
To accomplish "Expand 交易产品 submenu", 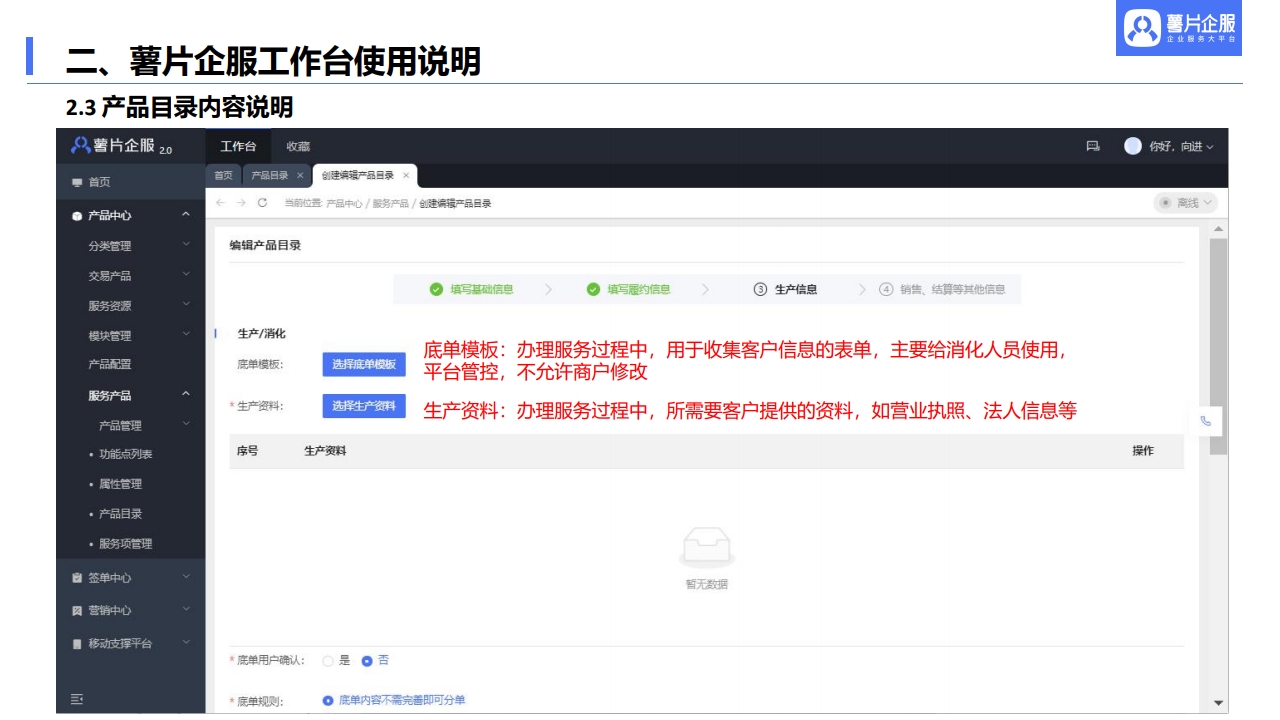I will [186, 275].
